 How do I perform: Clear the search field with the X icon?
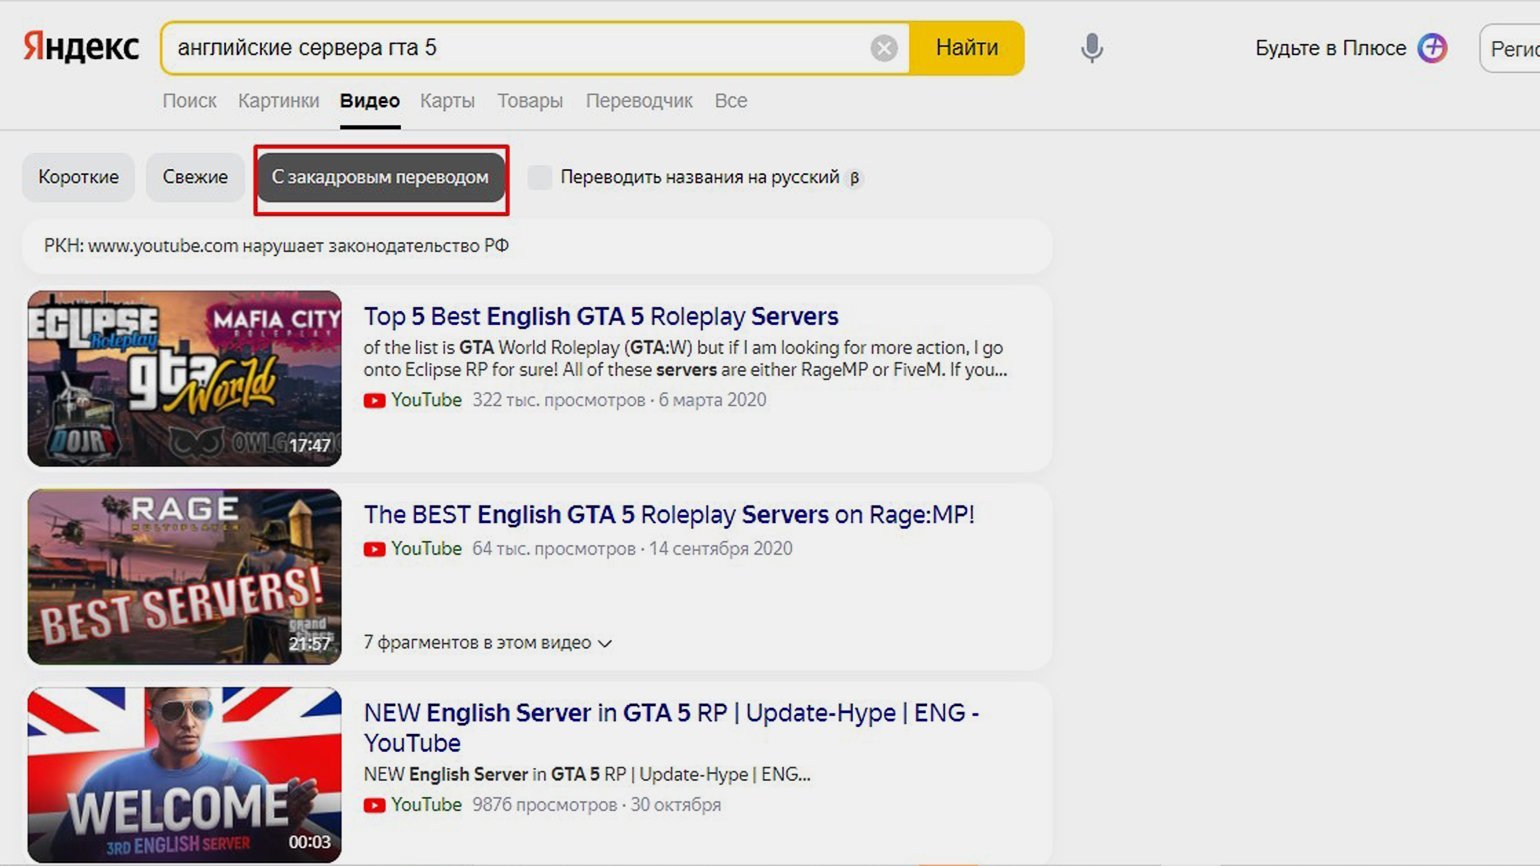(x=884, y=48)
